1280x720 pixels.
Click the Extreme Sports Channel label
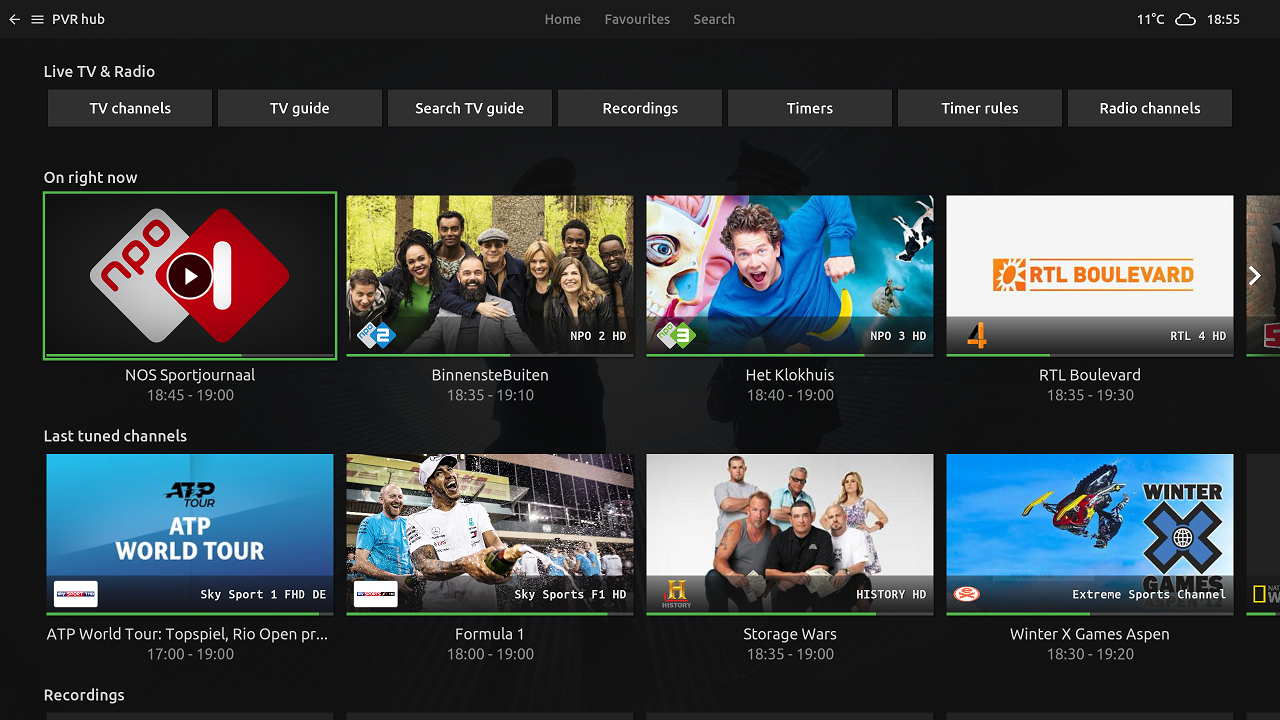tap(1149, 594)
